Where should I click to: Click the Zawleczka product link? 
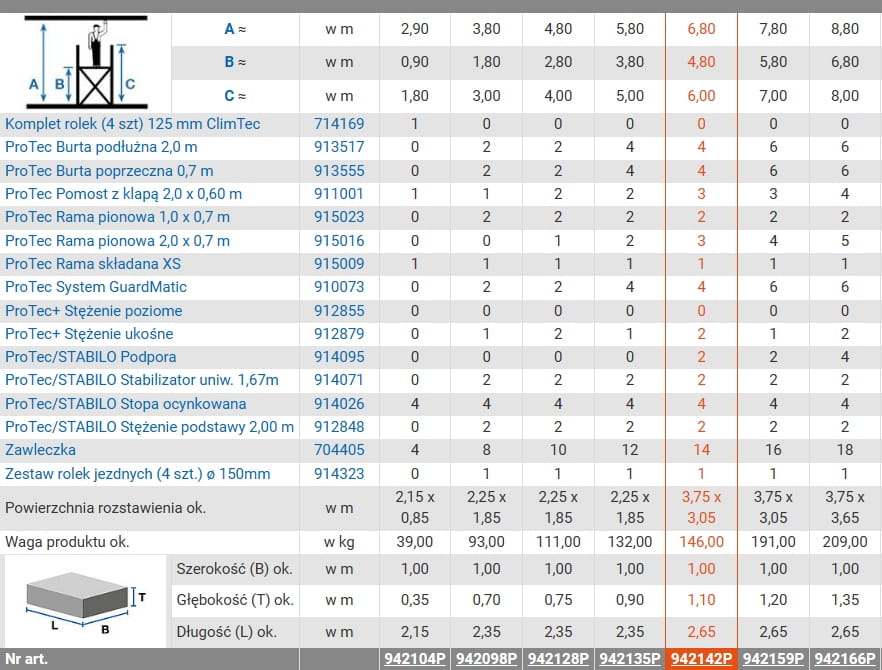[40, 450]
